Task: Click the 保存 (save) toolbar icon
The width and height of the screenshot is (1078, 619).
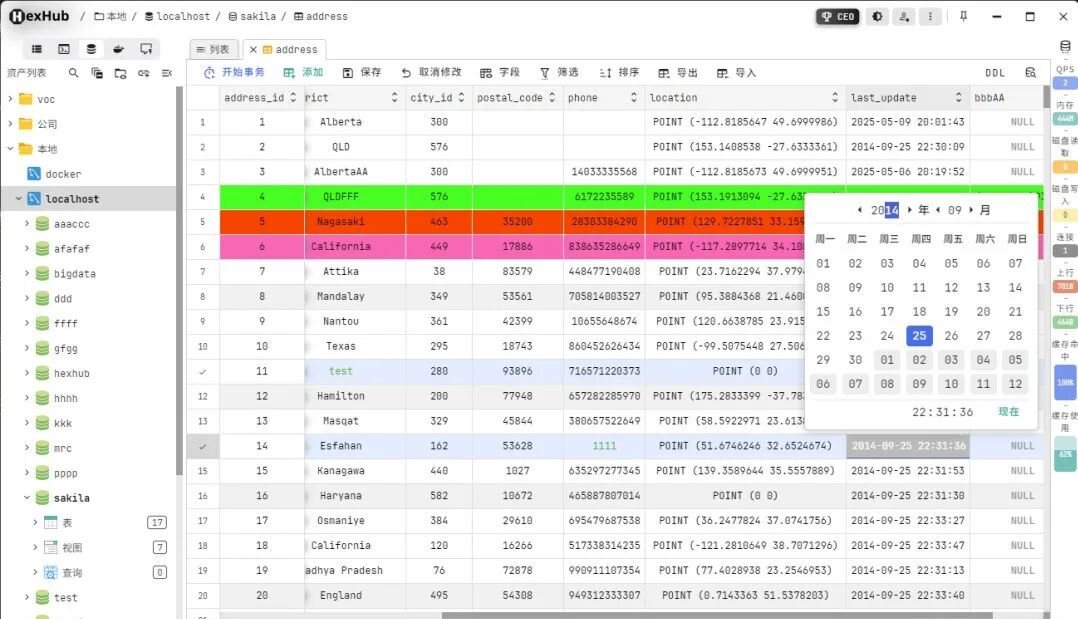Action: click(x=348, y=73)
